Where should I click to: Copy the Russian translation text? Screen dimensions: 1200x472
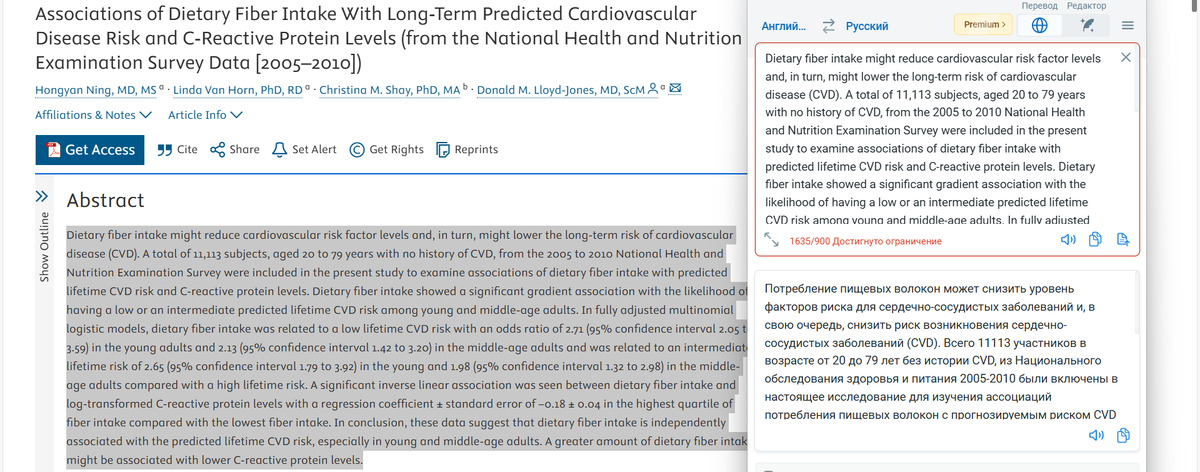point(1123,436)
